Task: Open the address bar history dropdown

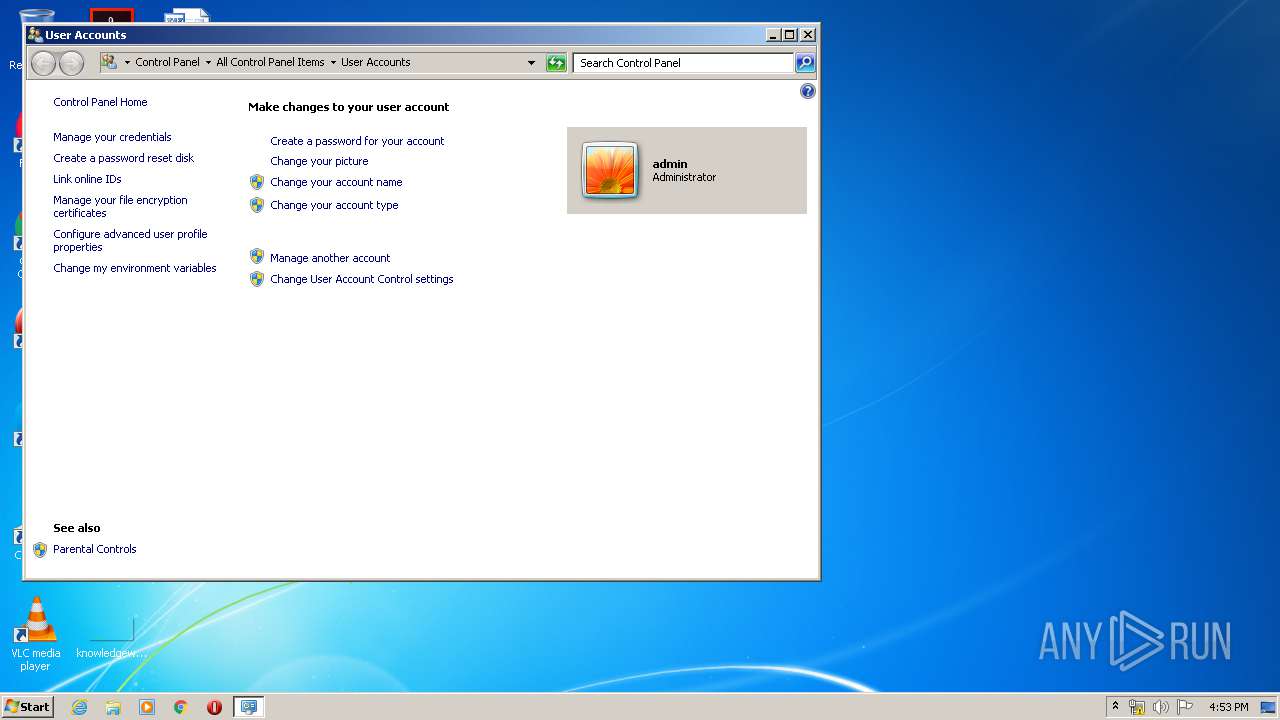Action: tap(531, 63)
